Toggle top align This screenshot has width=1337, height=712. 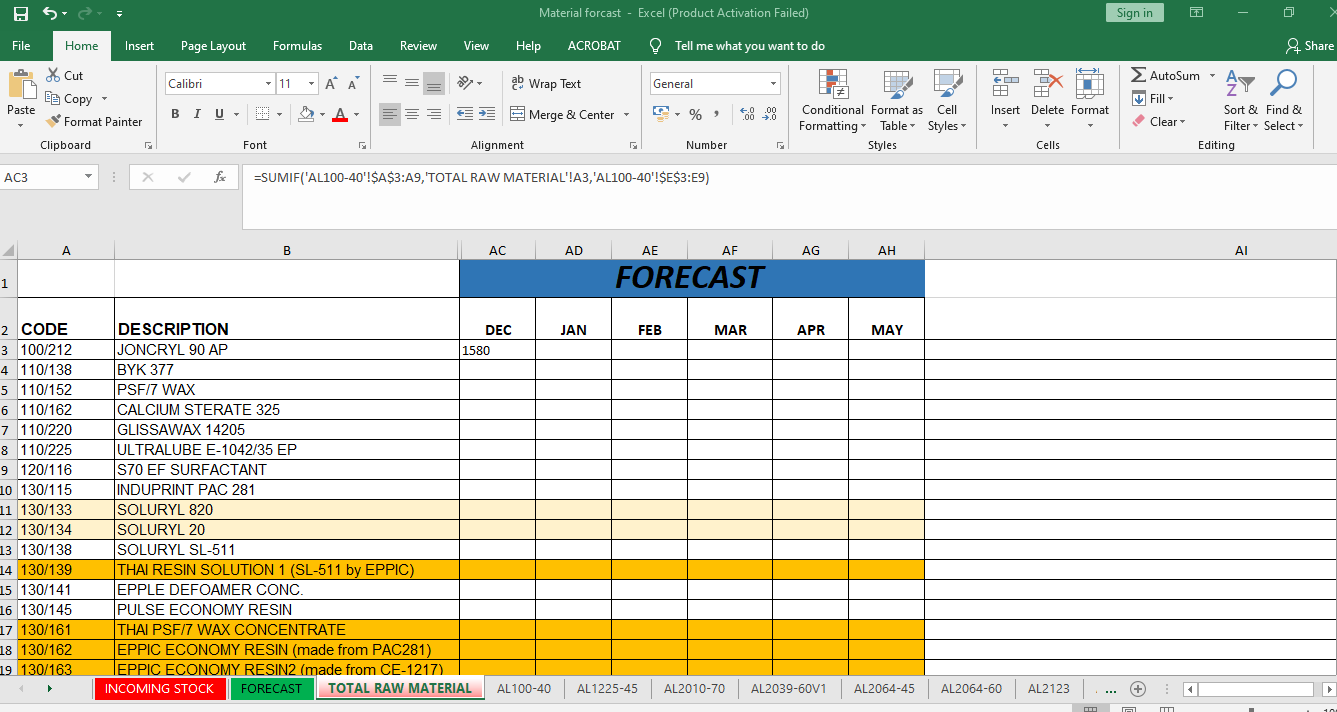point(389,83)
